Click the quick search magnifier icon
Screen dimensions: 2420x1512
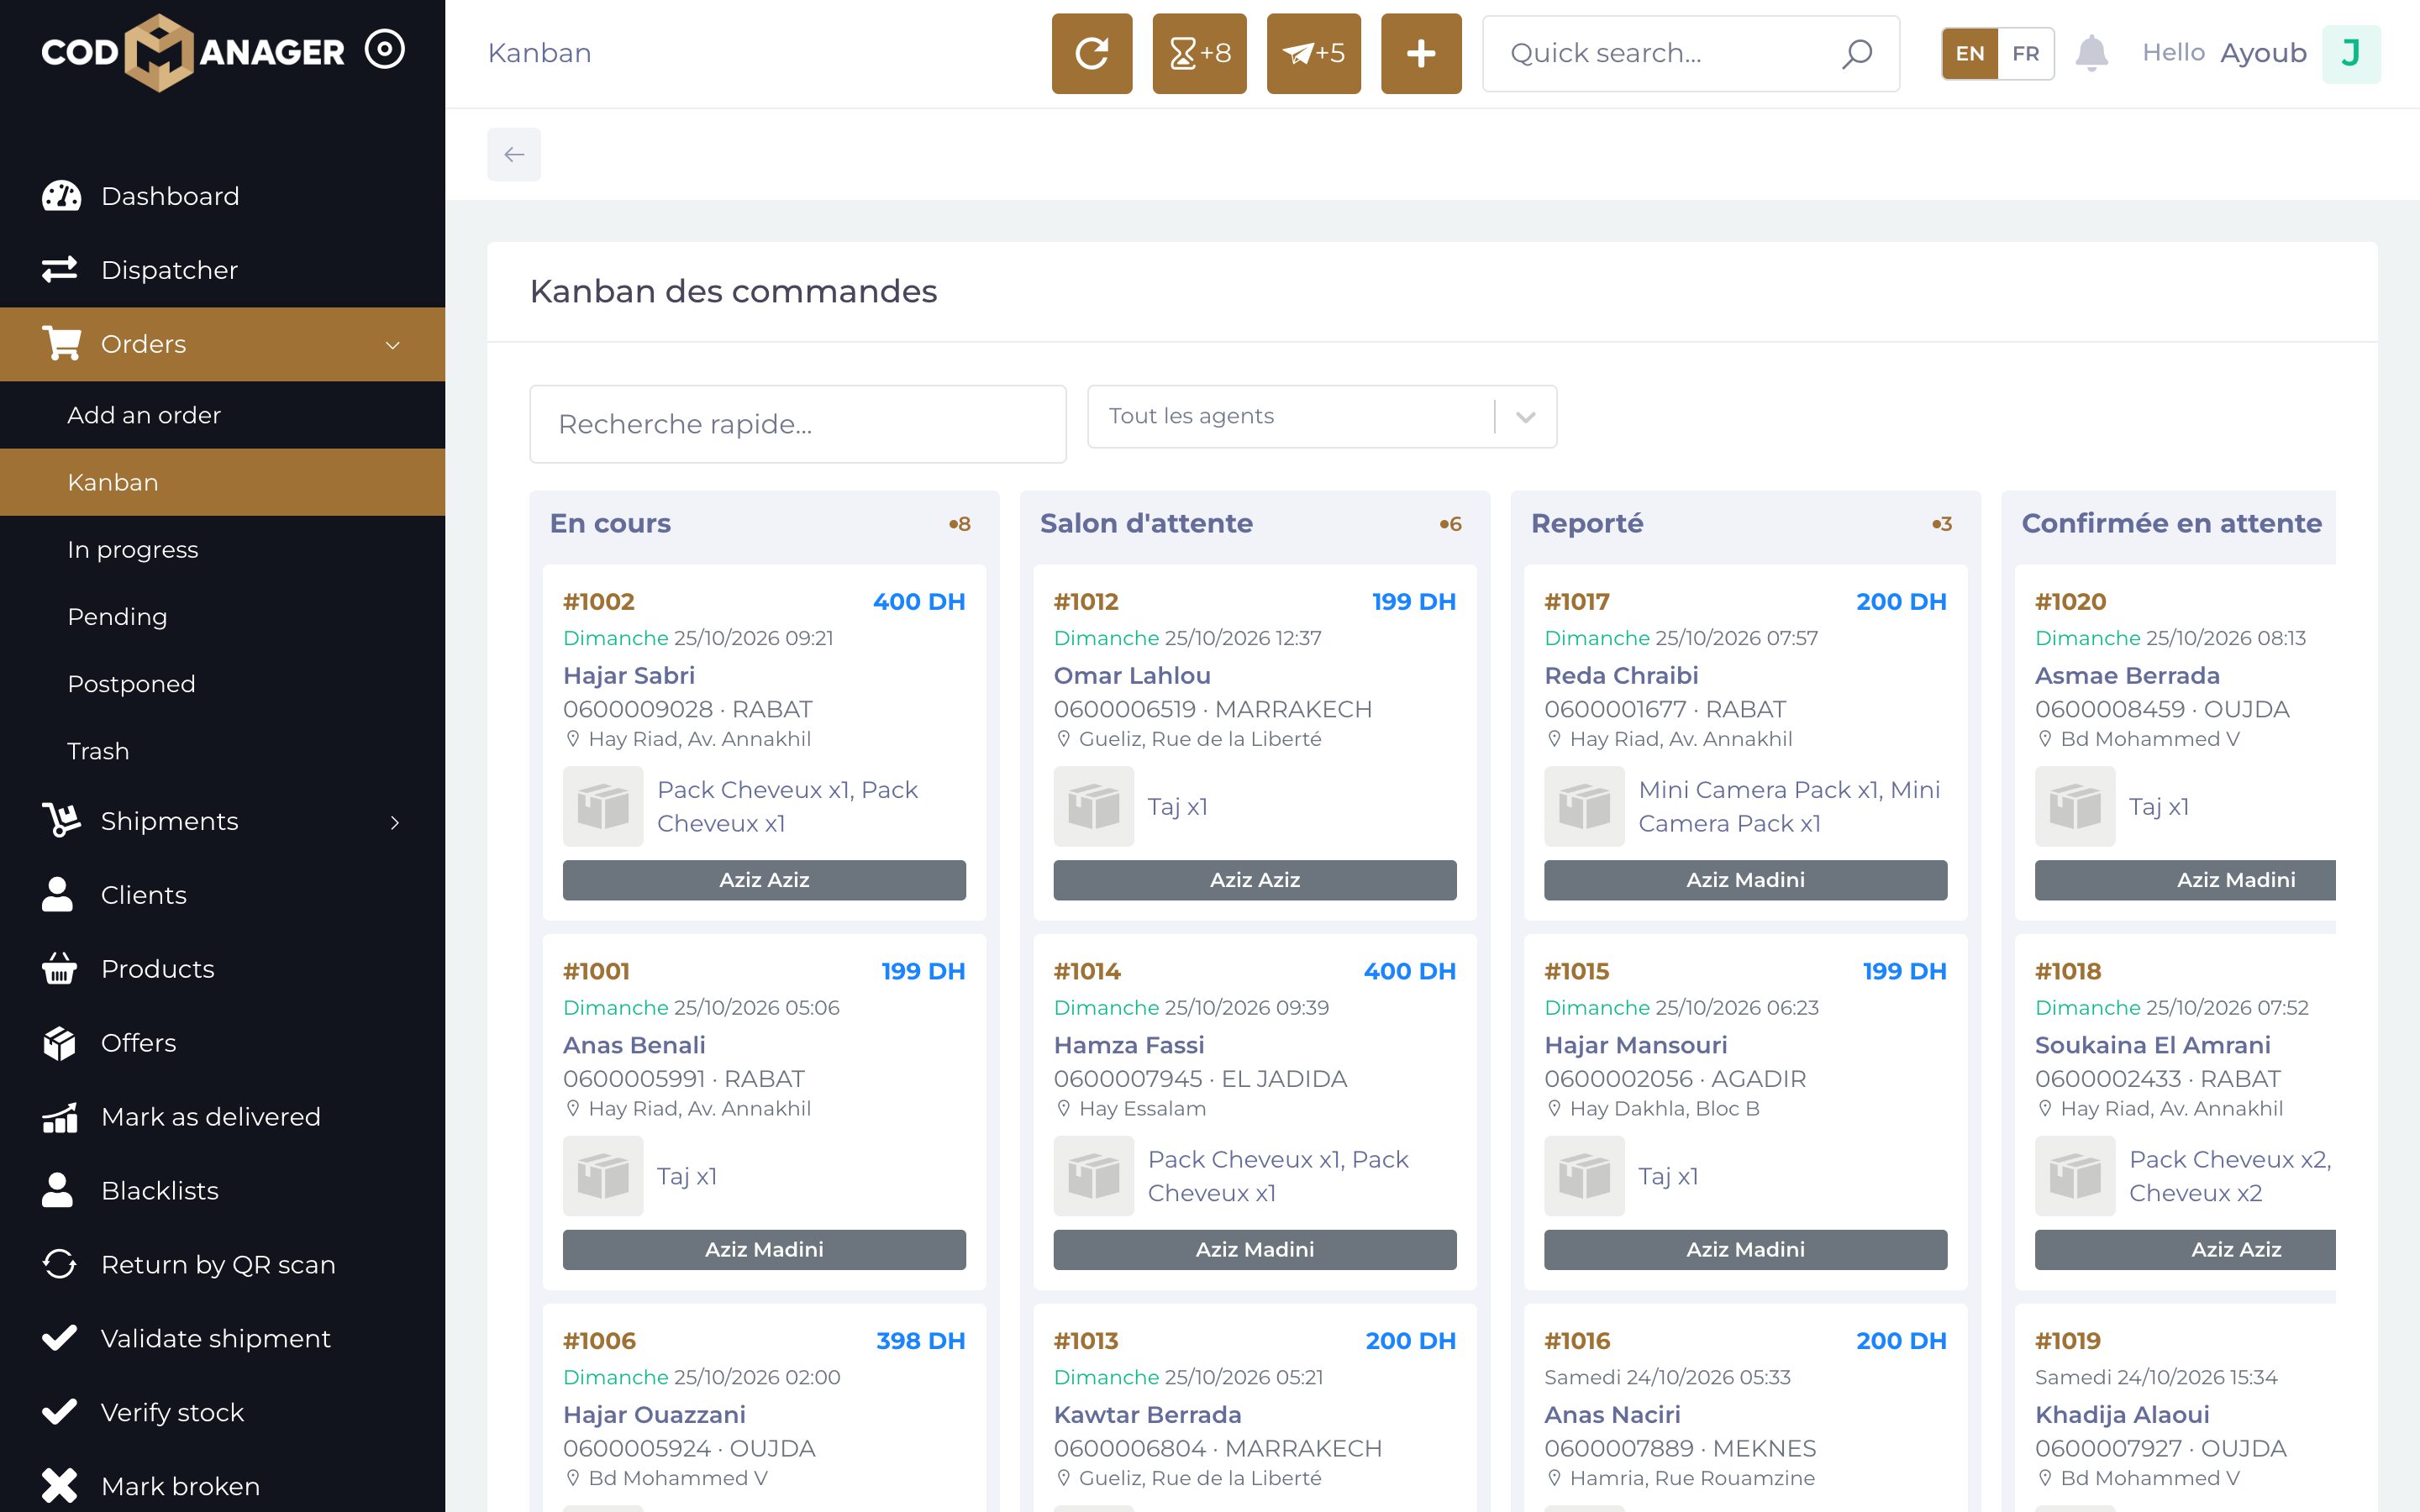click(x=1856, y=53)
